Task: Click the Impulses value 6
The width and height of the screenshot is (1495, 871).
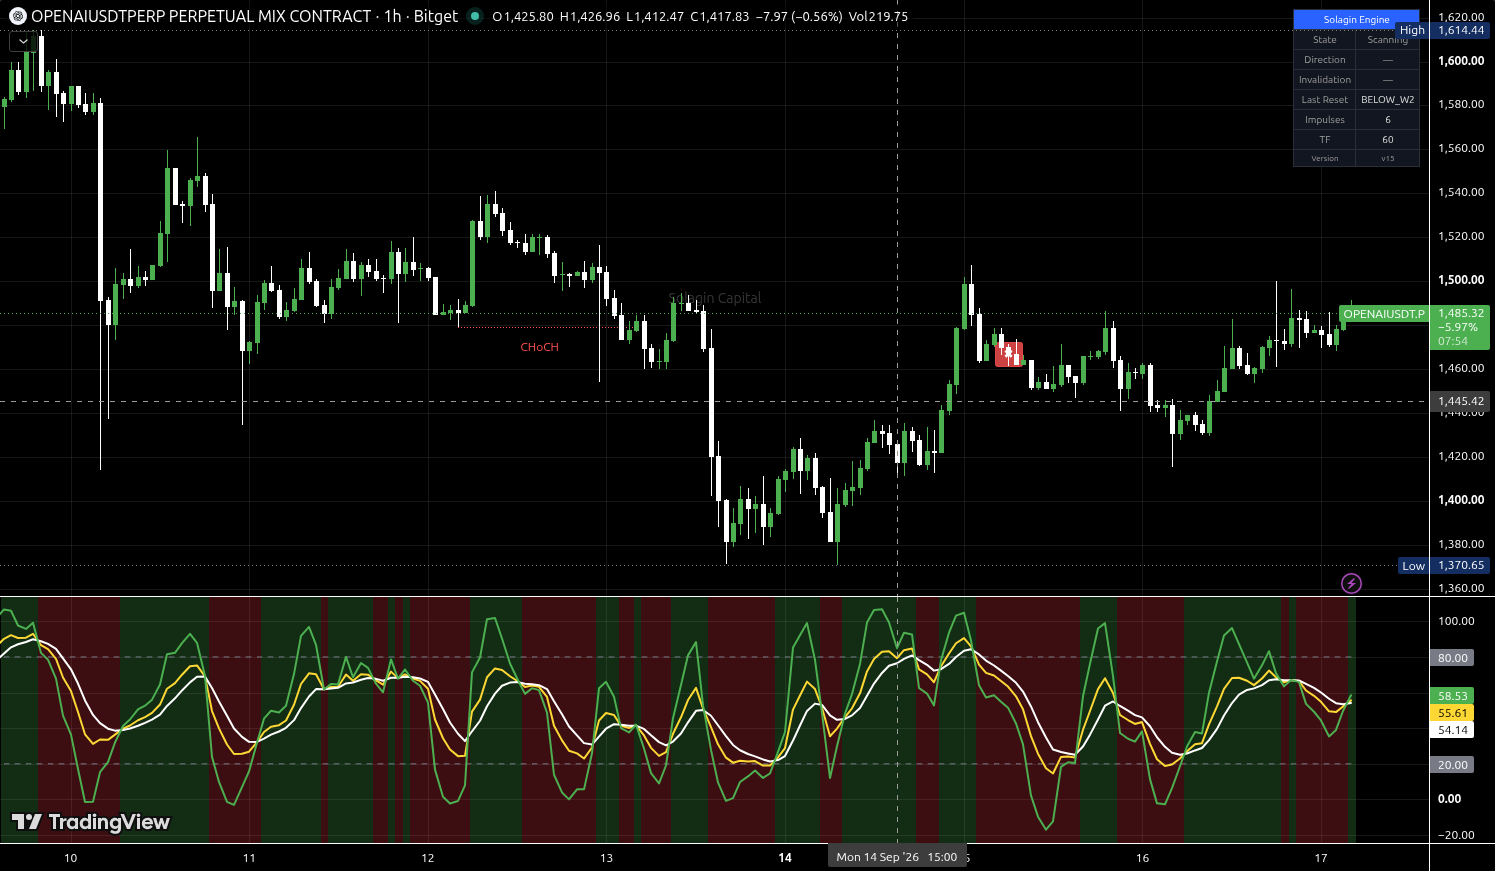Action: pos(1388,120)
